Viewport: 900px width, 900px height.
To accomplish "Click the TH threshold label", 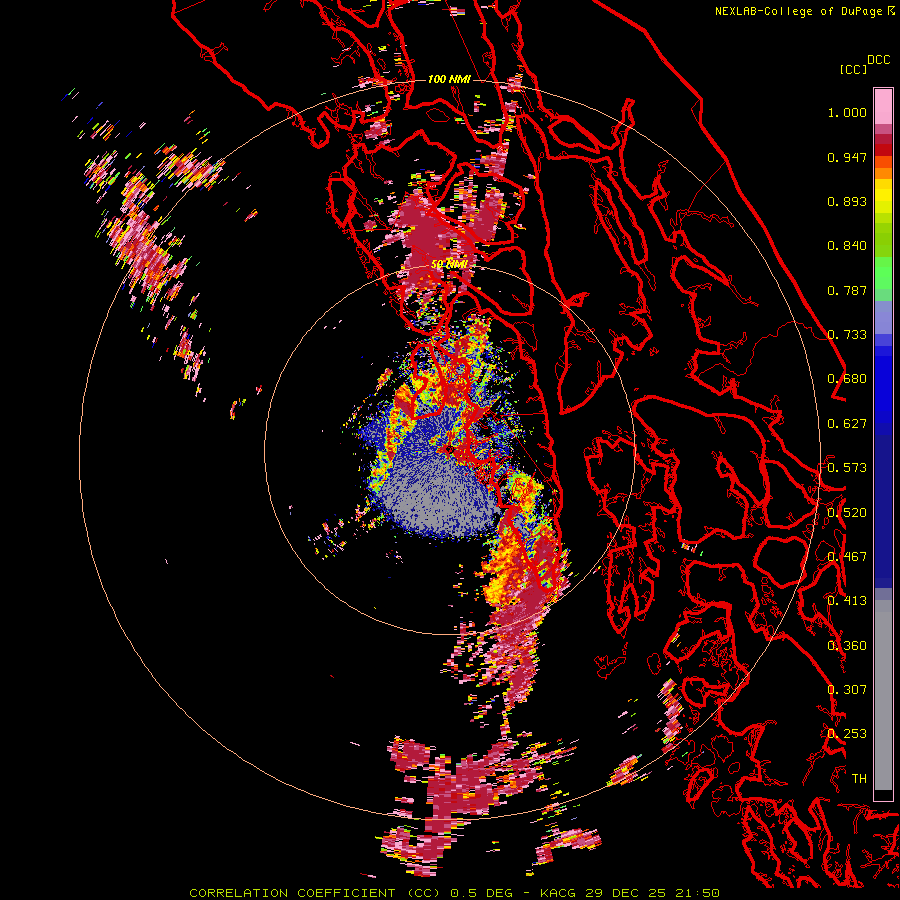I will click(859, 779).
